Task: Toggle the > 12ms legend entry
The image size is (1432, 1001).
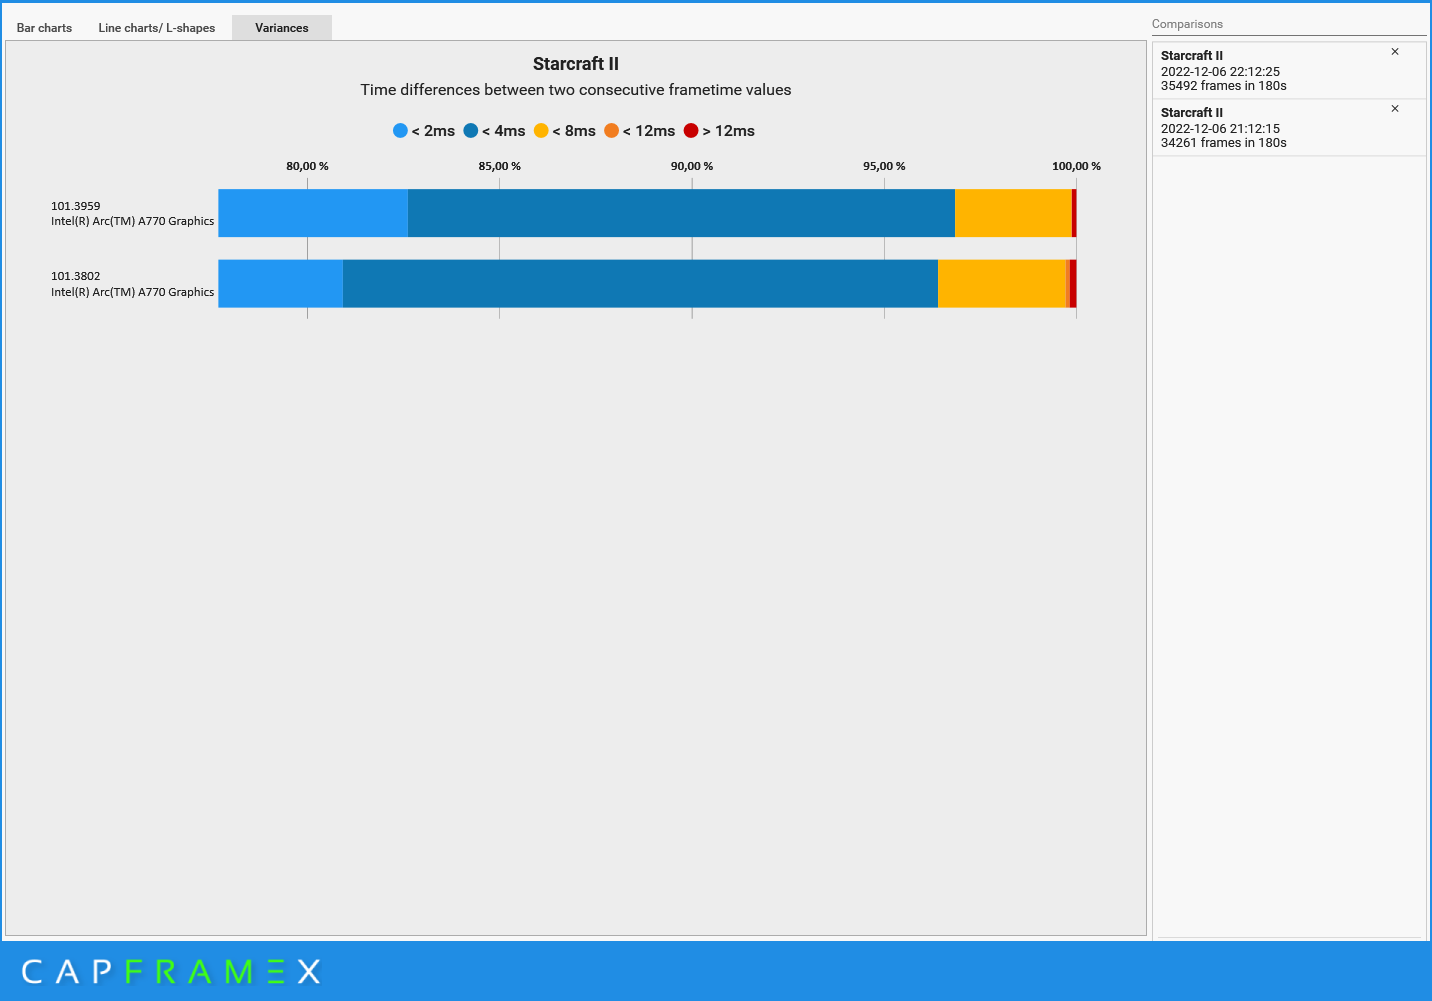Action: [x=719, y=131]
